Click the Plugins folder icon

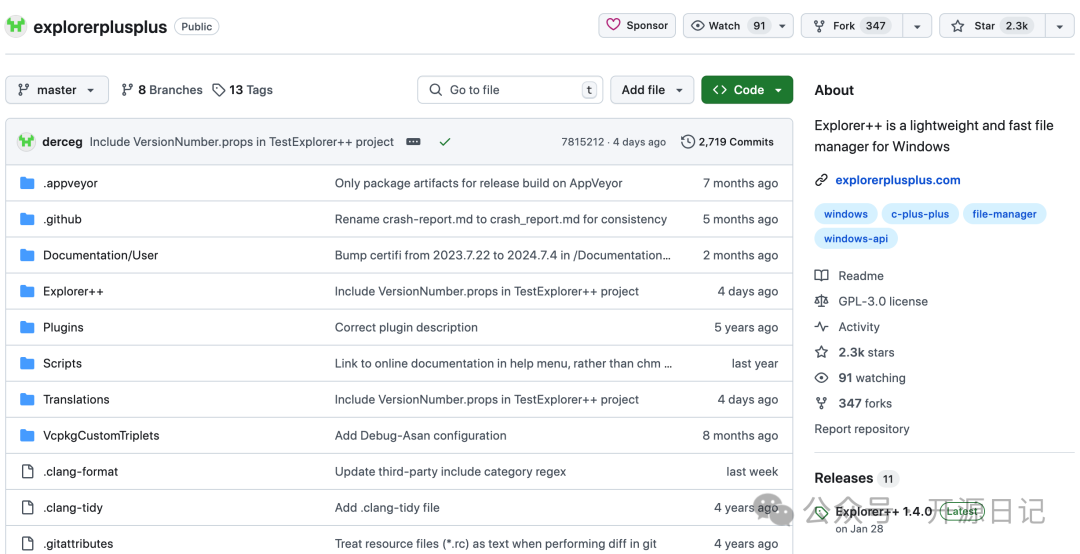point(27,327)
